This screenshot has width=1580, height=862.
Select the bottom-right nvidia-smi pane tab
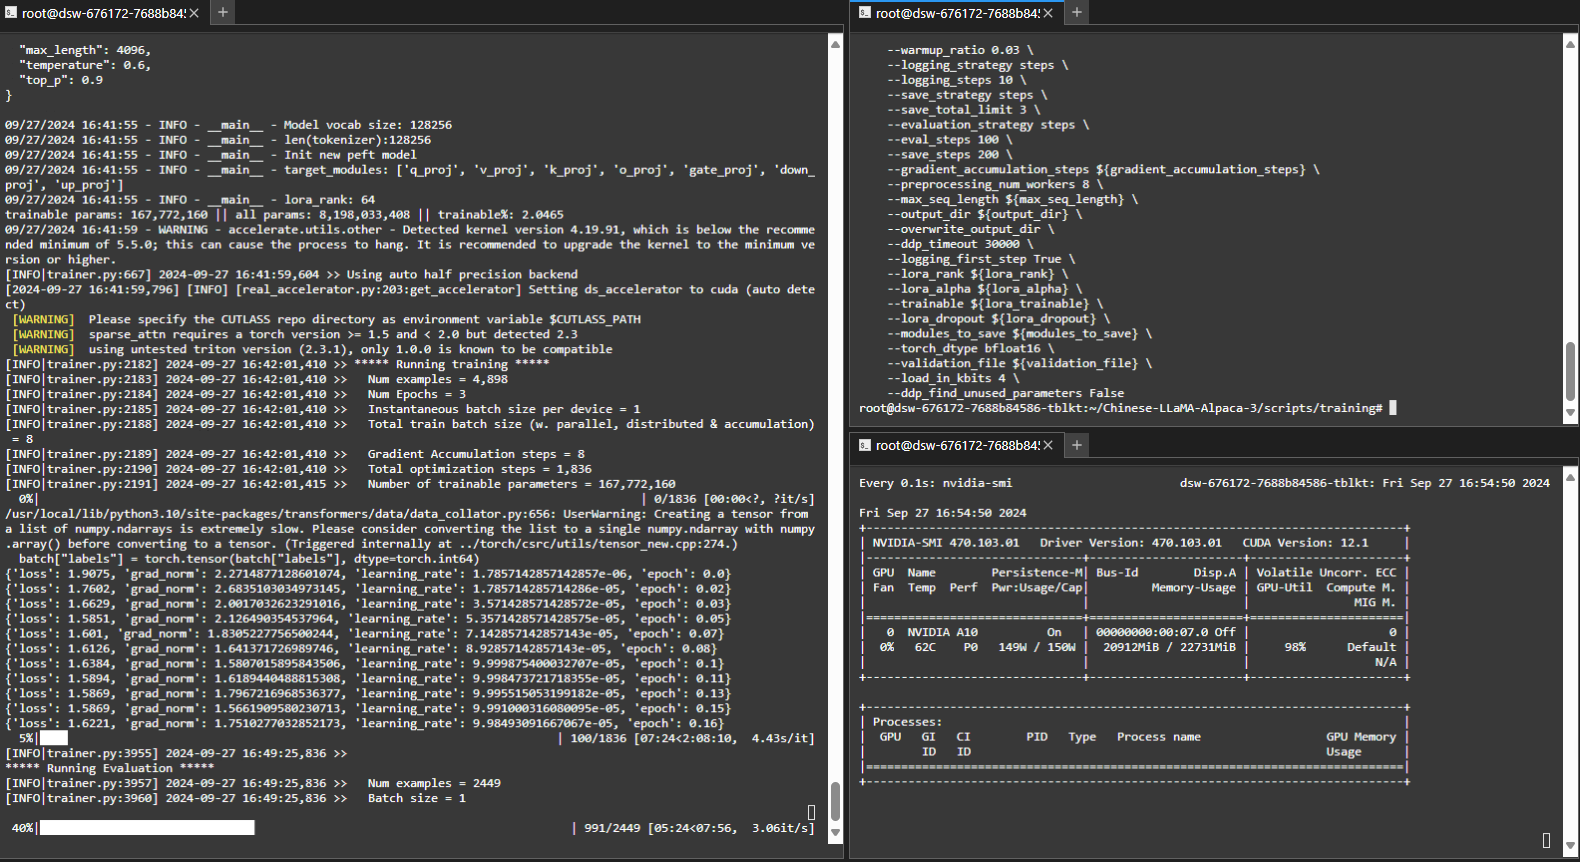956,445
